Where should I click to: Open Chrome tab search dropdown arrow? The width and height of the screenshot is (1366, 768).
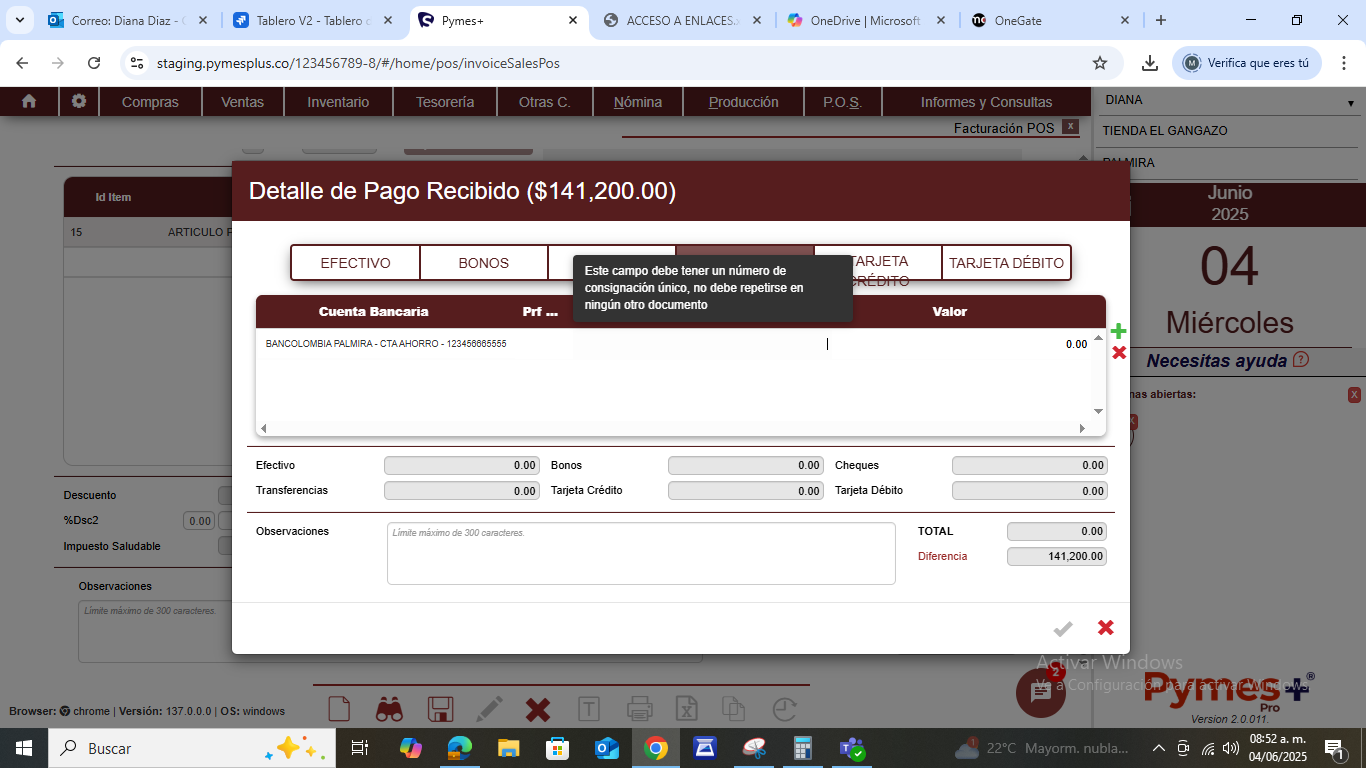coord(20,20)
